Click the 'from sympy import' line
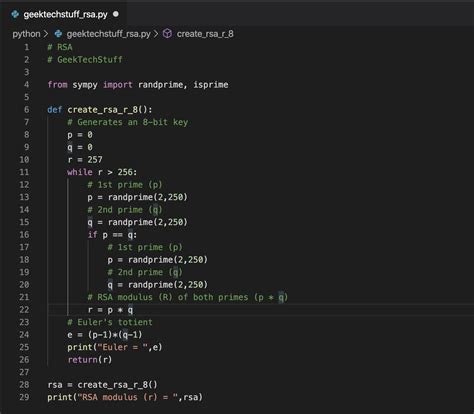 pyautogui.click(x=138, y=85)
